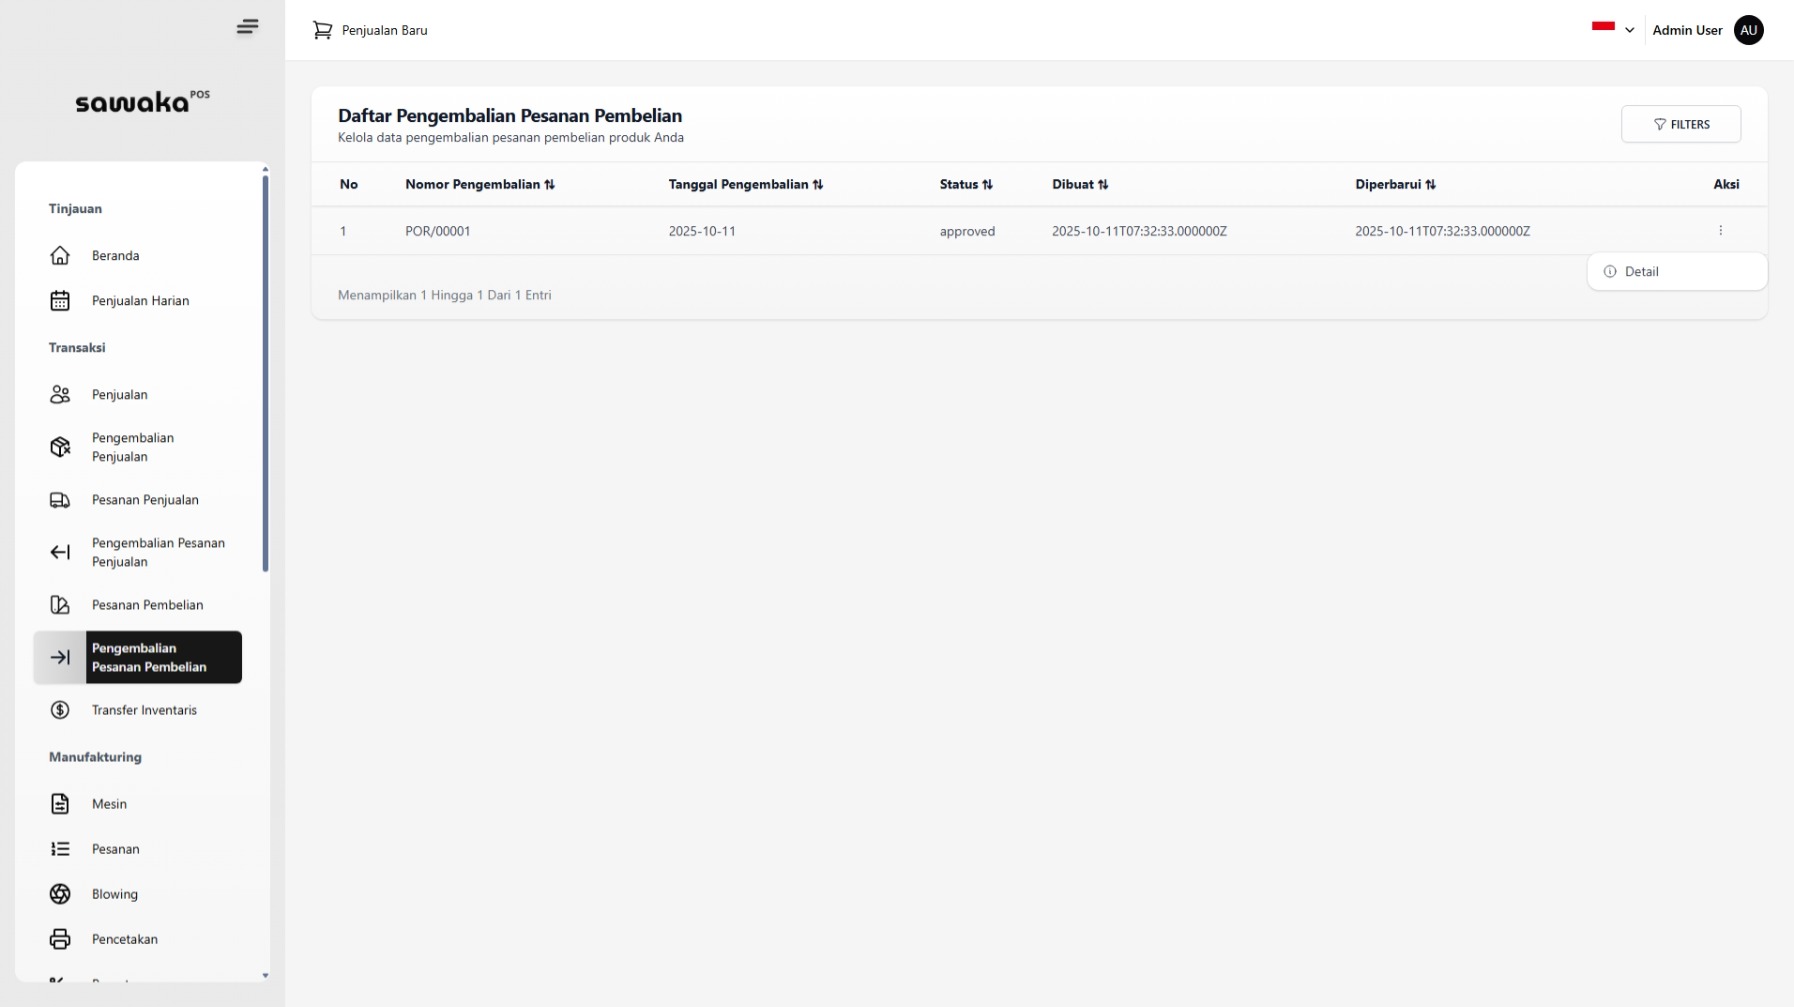This screenshot has height=1007, width=1794.
Task: Expand the language flag dropdown
Action: (1612, 29)
